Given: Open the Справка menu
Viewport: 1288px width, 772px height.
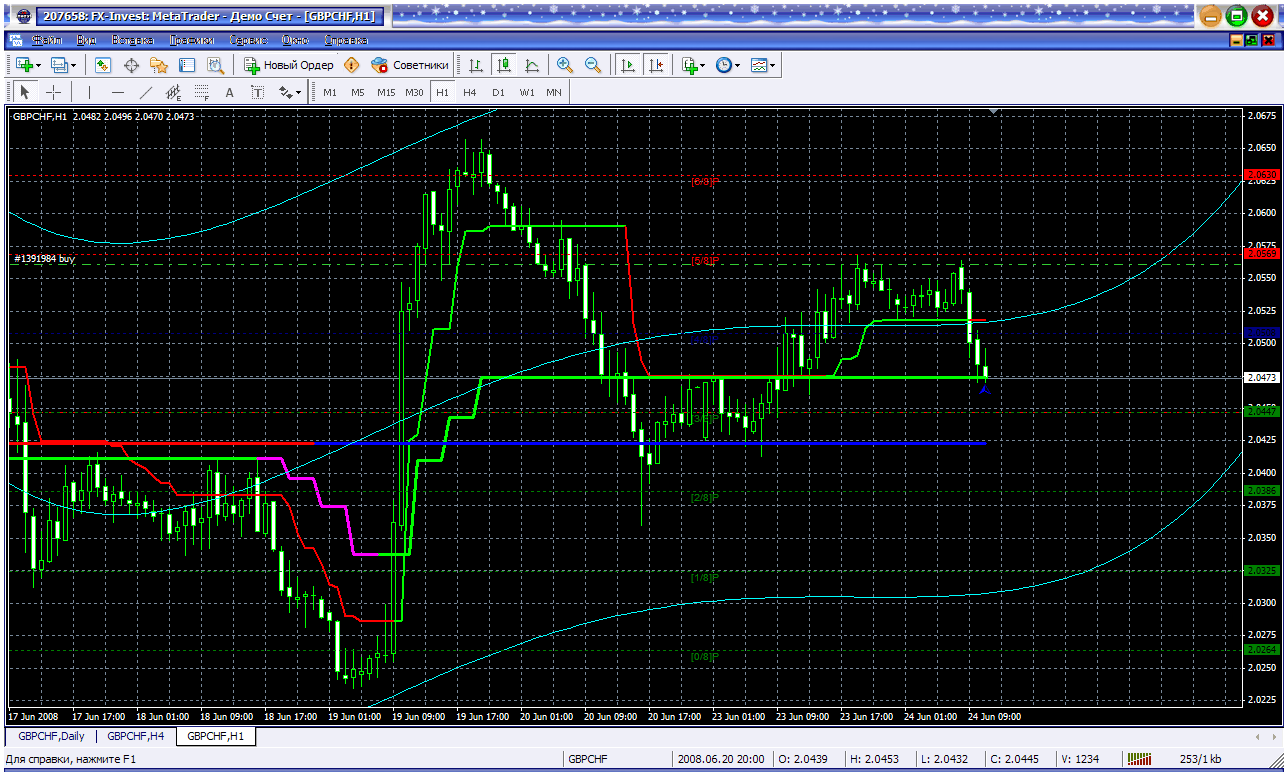Looking at the screenshot, I should pyautogui.click(x=345, y=40).
